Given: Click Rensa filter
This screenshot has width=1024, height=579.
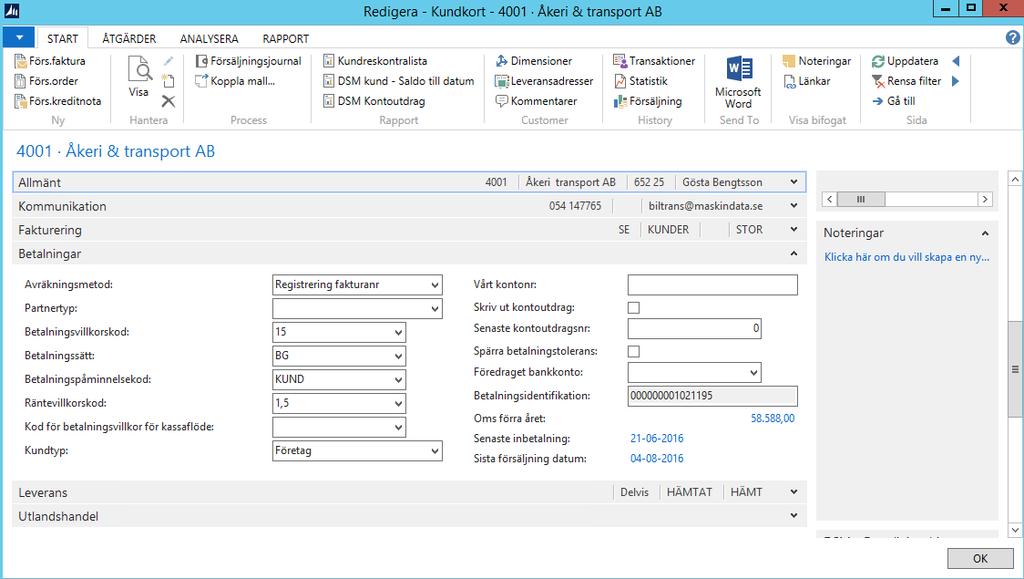Looking at the screenshot, I should 906,81.
